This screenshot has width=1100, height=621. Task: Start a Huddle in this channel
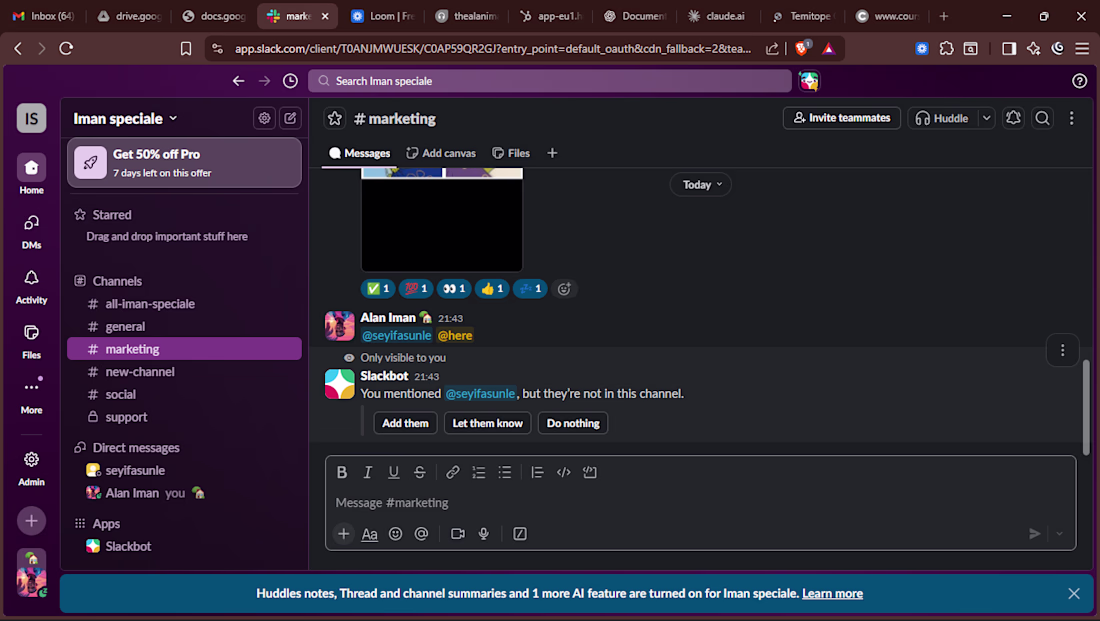pyautogui.click(x=942, y=118)
